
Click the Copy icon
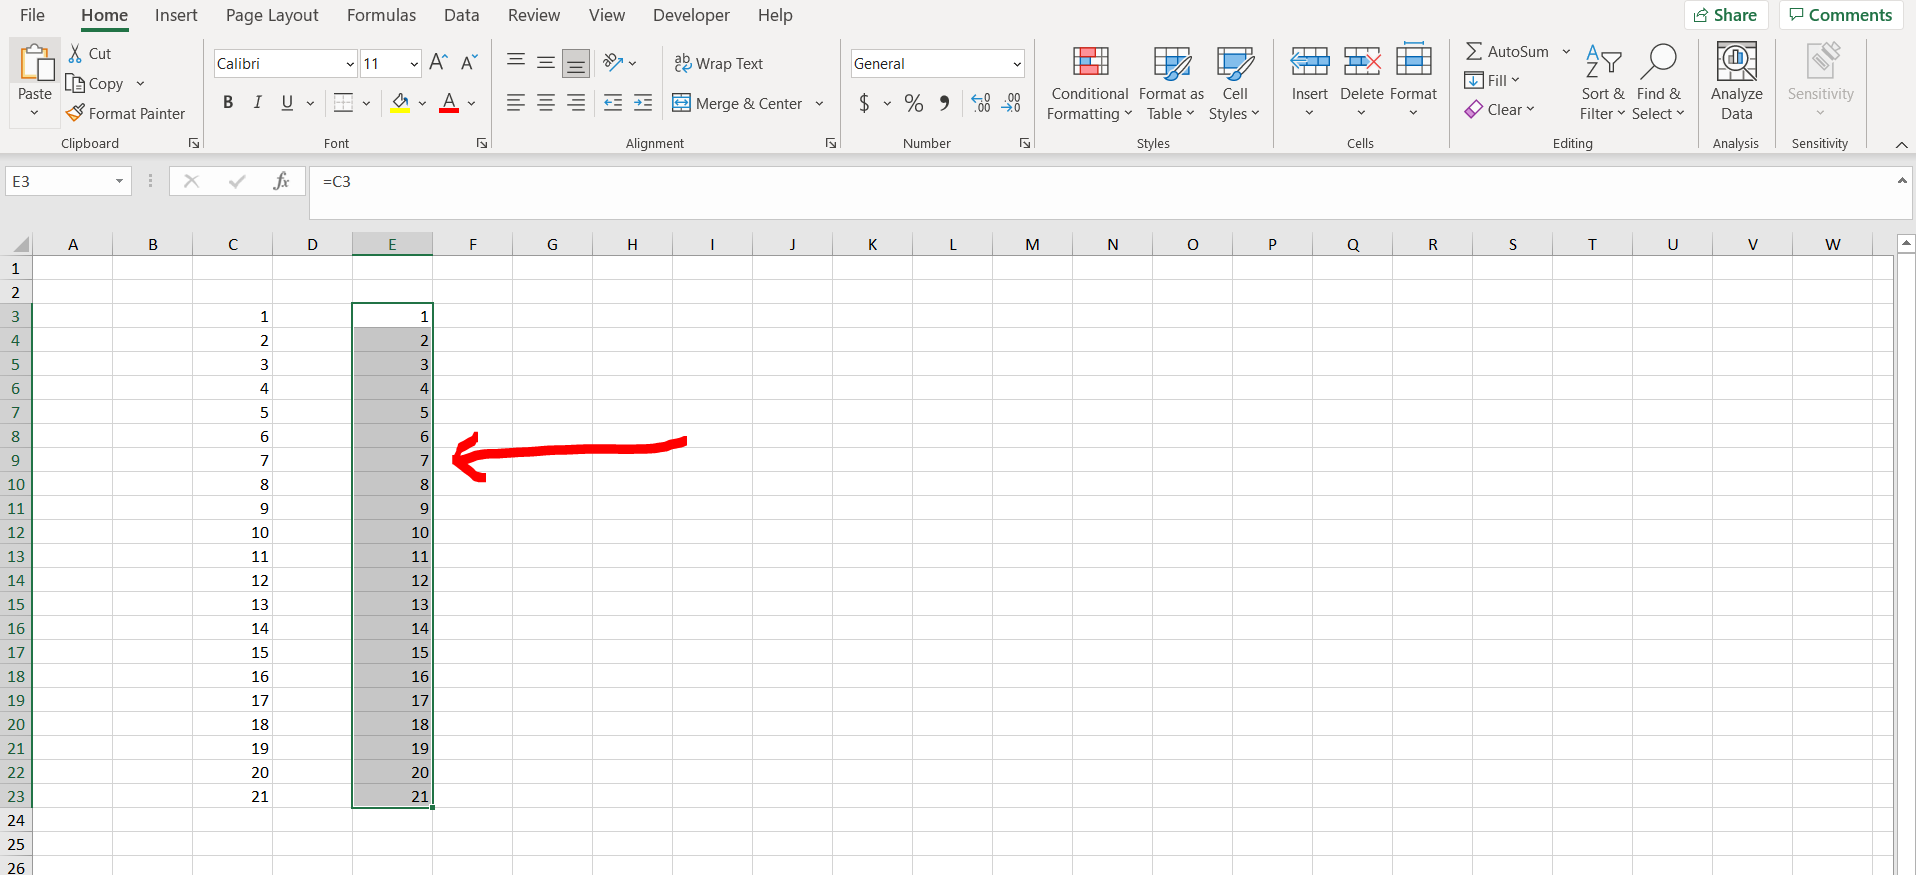click(75, 83)
